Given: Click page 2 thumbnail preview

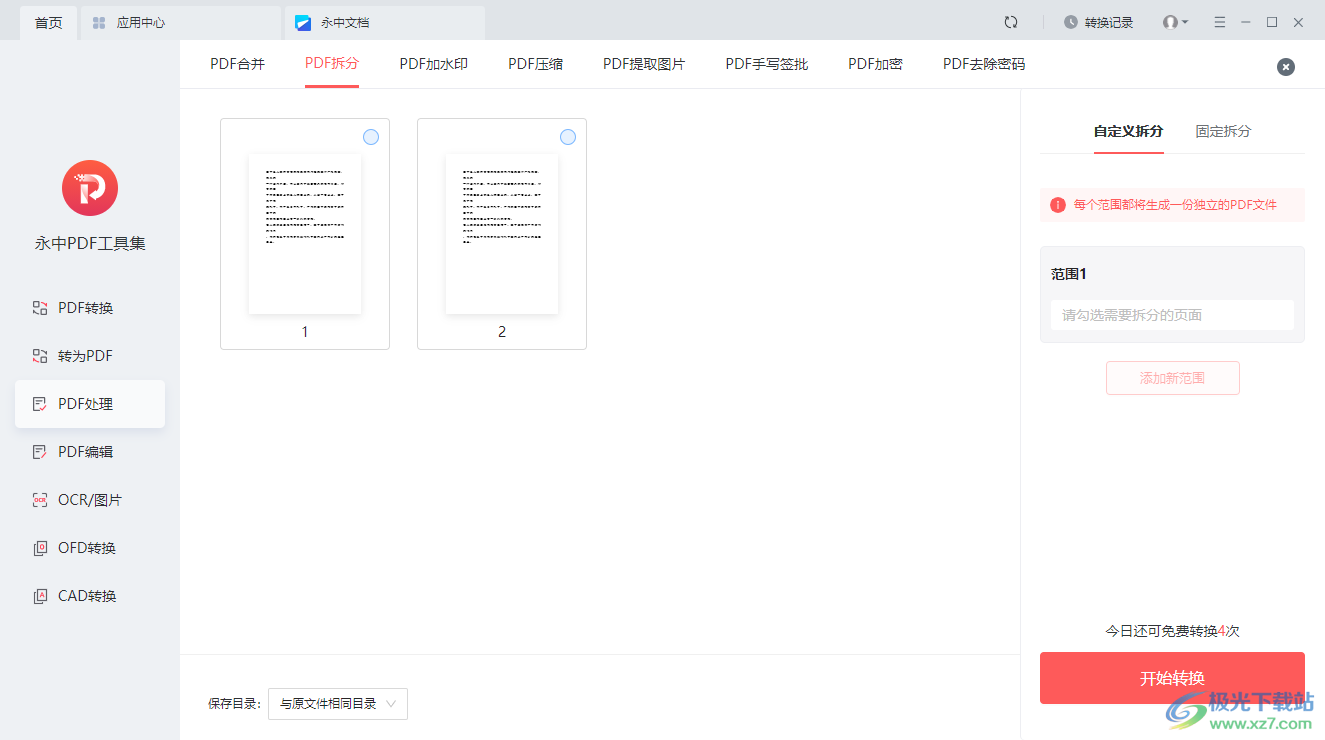Looking at the screenshot, I should click(502, 235).
